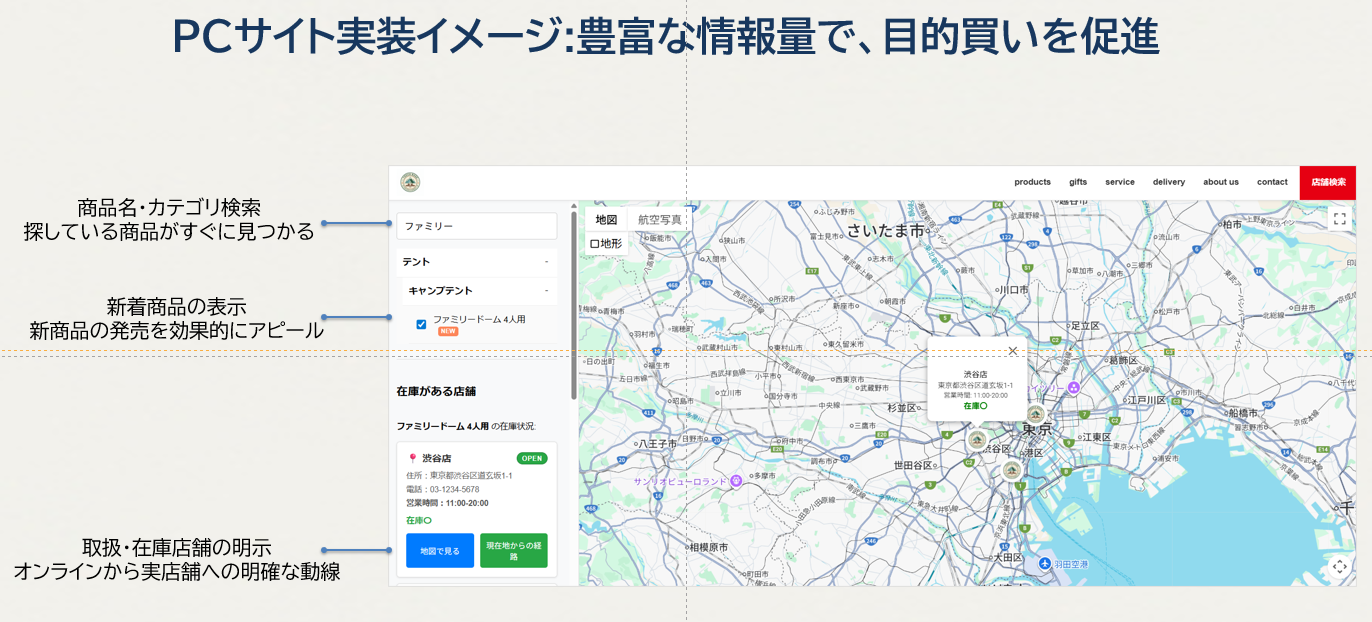
Task: Open the delivery menu item
Action: pyautogui.click(x=1168, y=182)
